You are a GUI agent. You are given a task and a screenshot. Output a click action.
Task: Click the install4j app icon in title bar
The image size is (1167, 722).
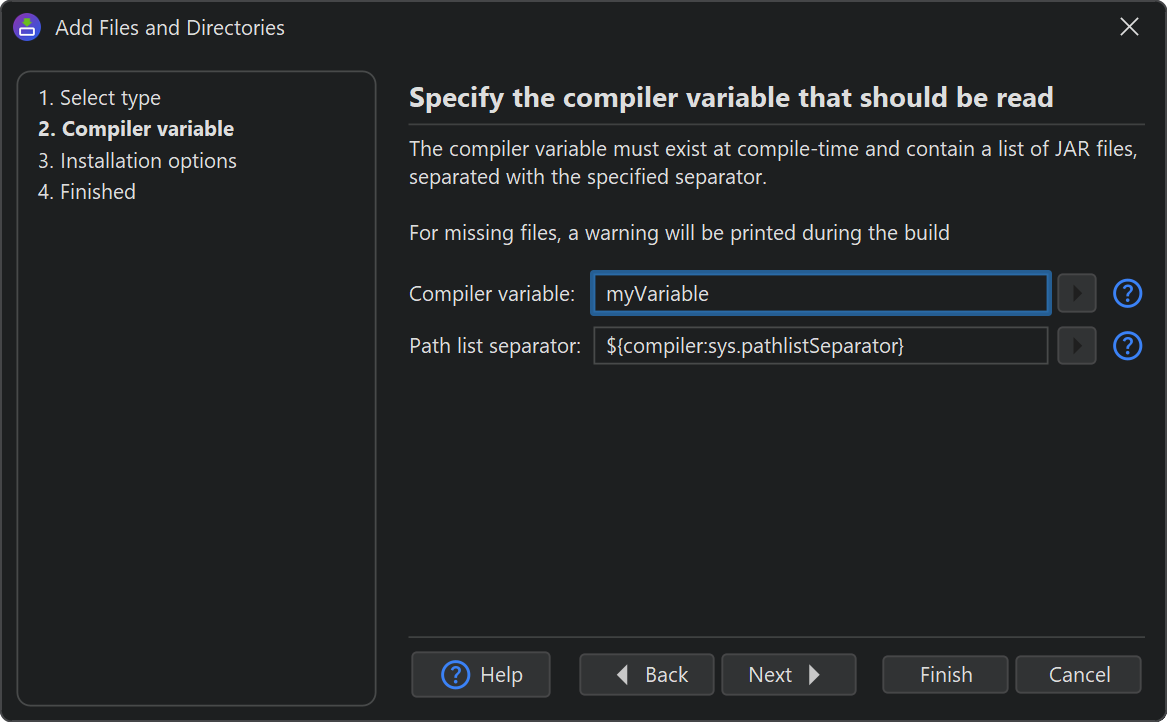click(27, 28)
